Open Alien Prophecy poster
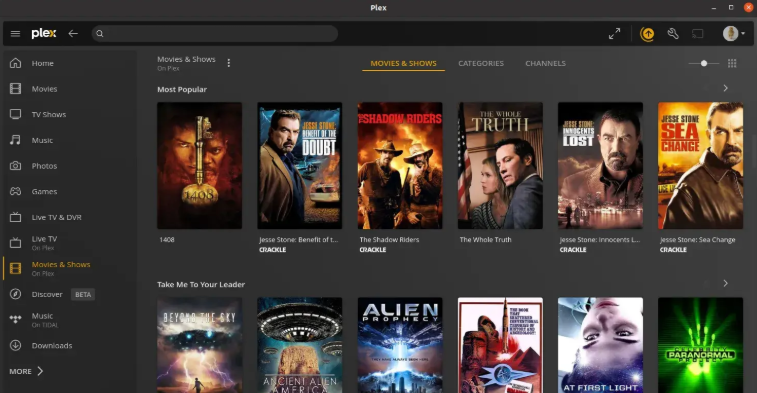757x393 pixels. [400, 345]
